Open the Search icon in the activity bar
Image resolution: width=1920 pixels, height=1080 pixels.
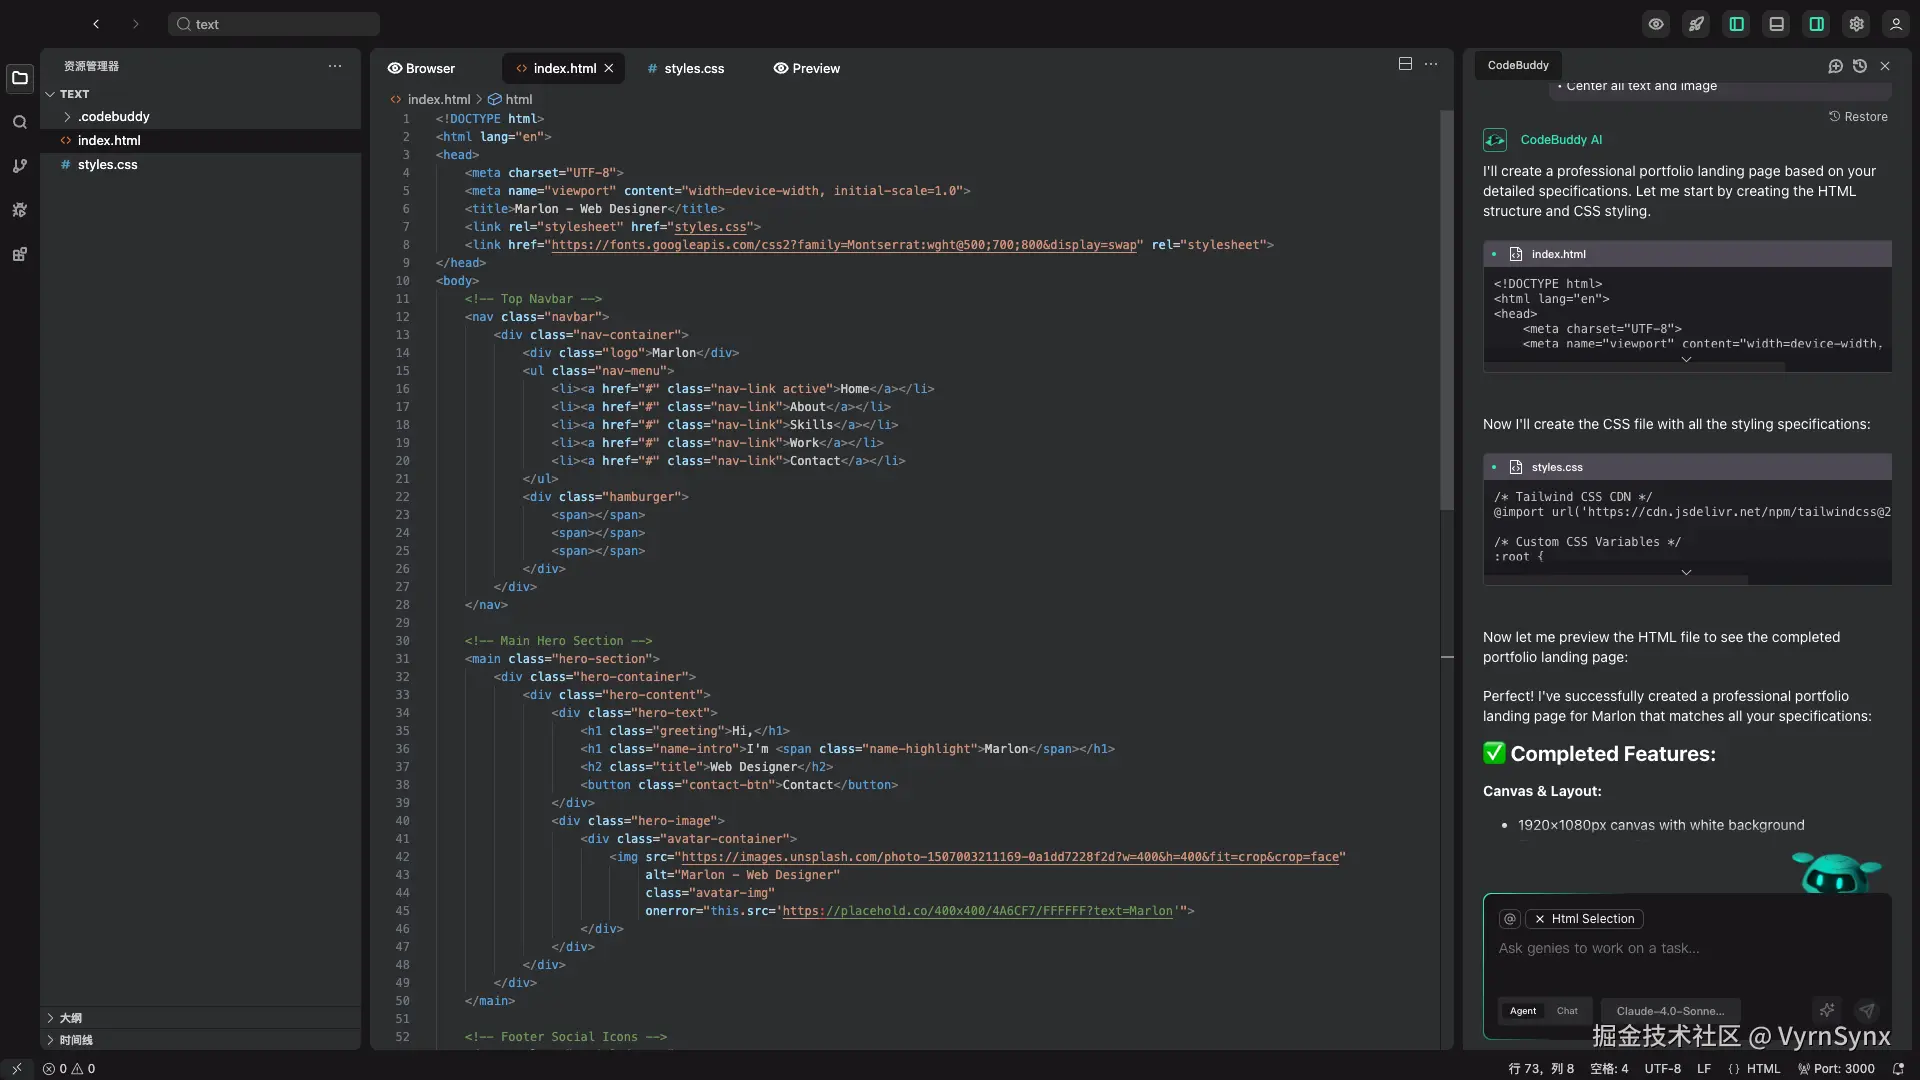(x=20, y=122)
